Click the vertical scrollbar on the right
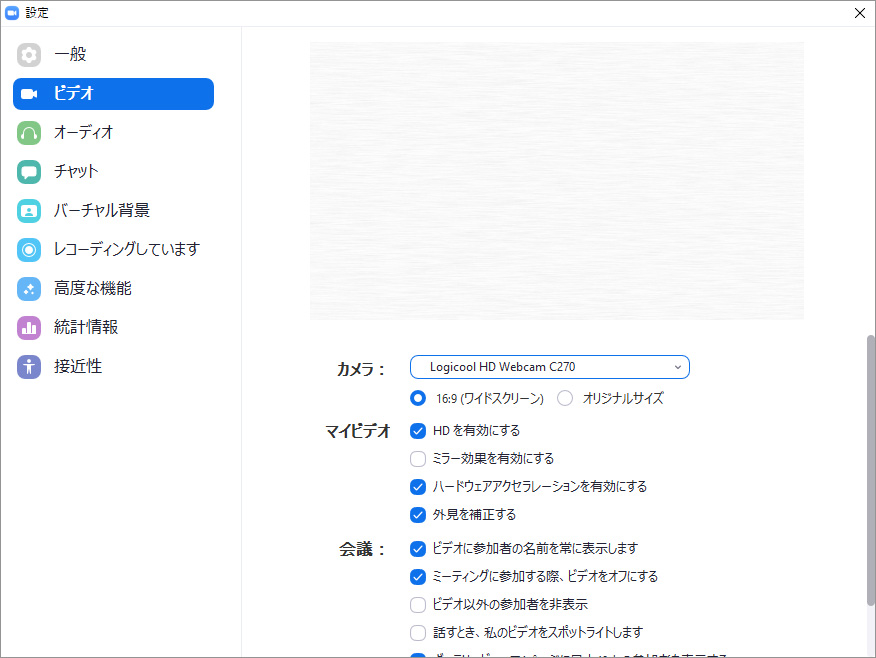 click(870, 470)
